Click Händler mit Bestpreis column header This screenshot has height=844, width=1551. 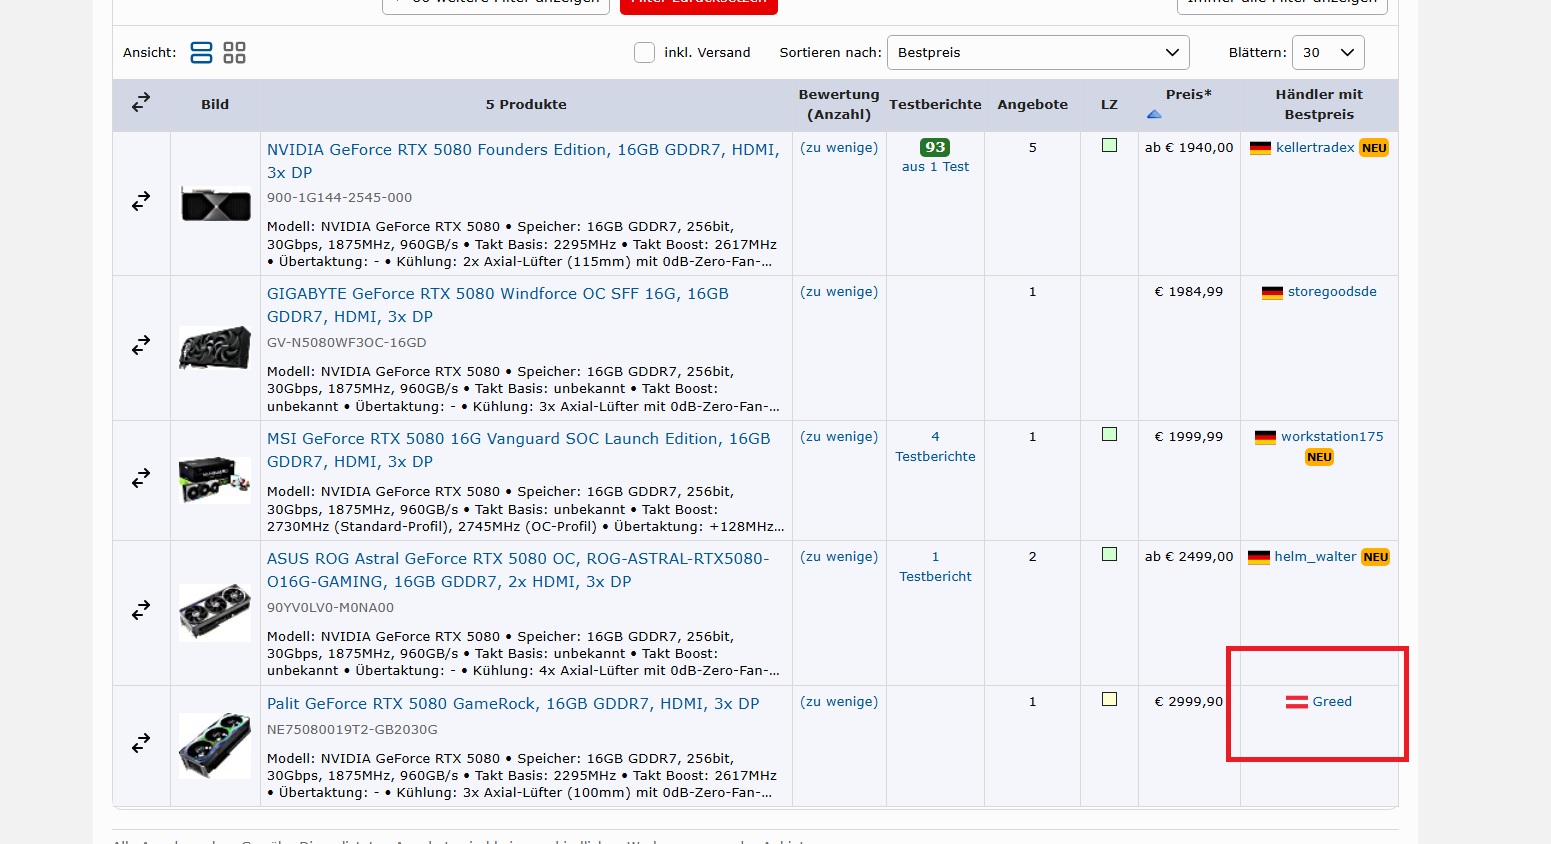pos(1319,104)
